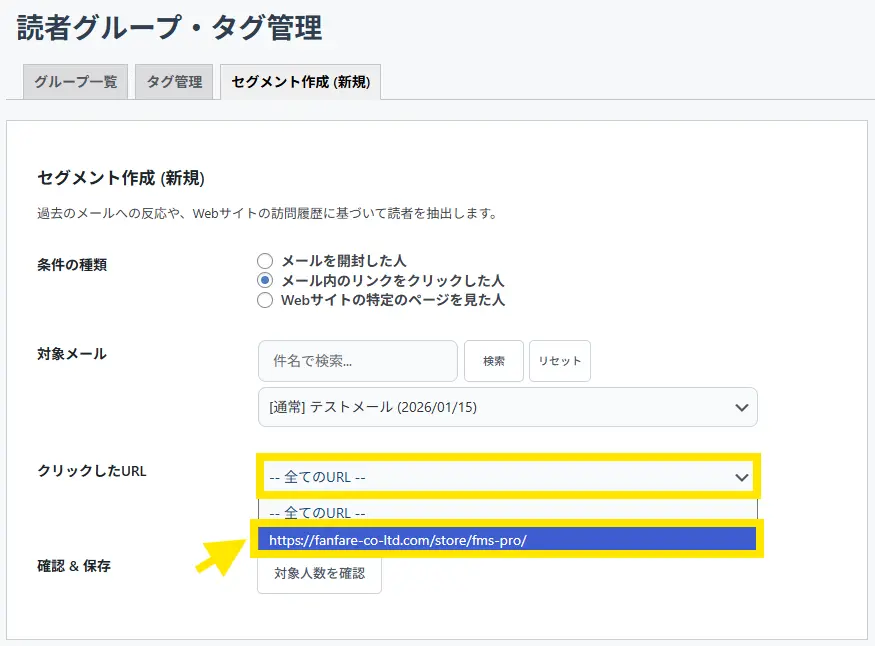Select the セグメント作成 (新規) tab
The width and height of the screenshot is (875, 646).
tap(300, 82)
